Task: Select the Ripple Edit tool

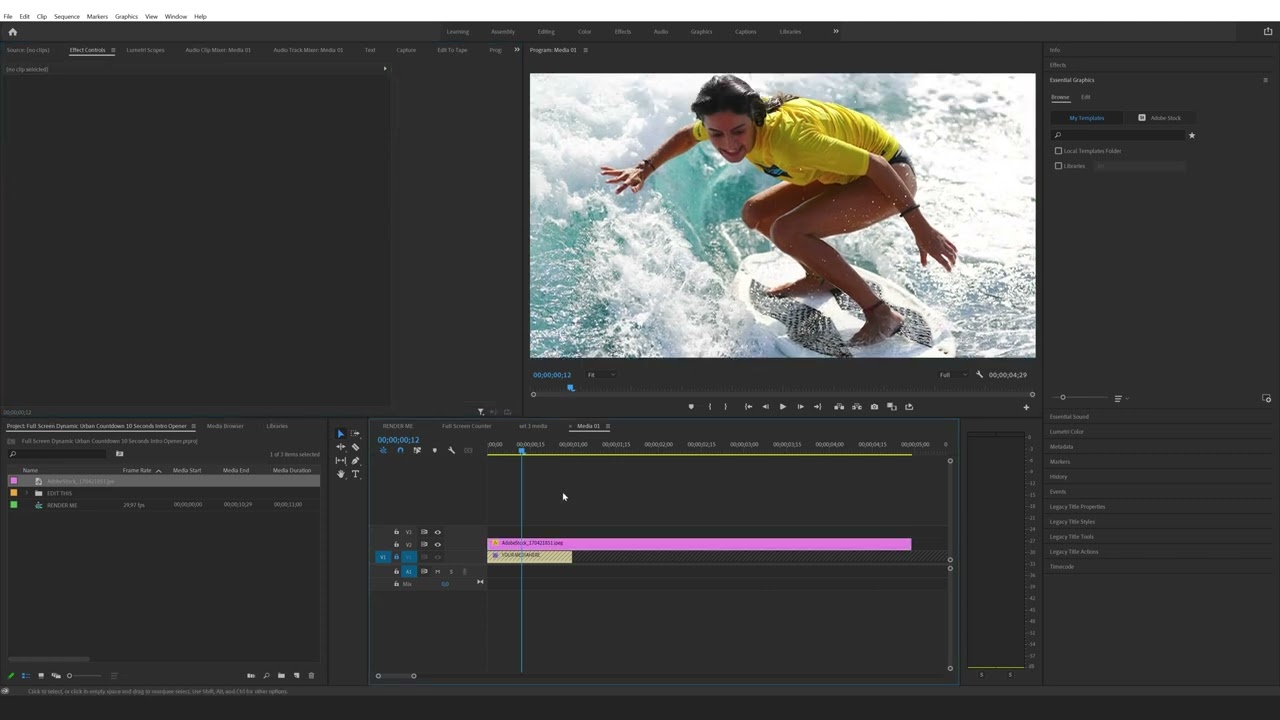Action: click(340, 447)
